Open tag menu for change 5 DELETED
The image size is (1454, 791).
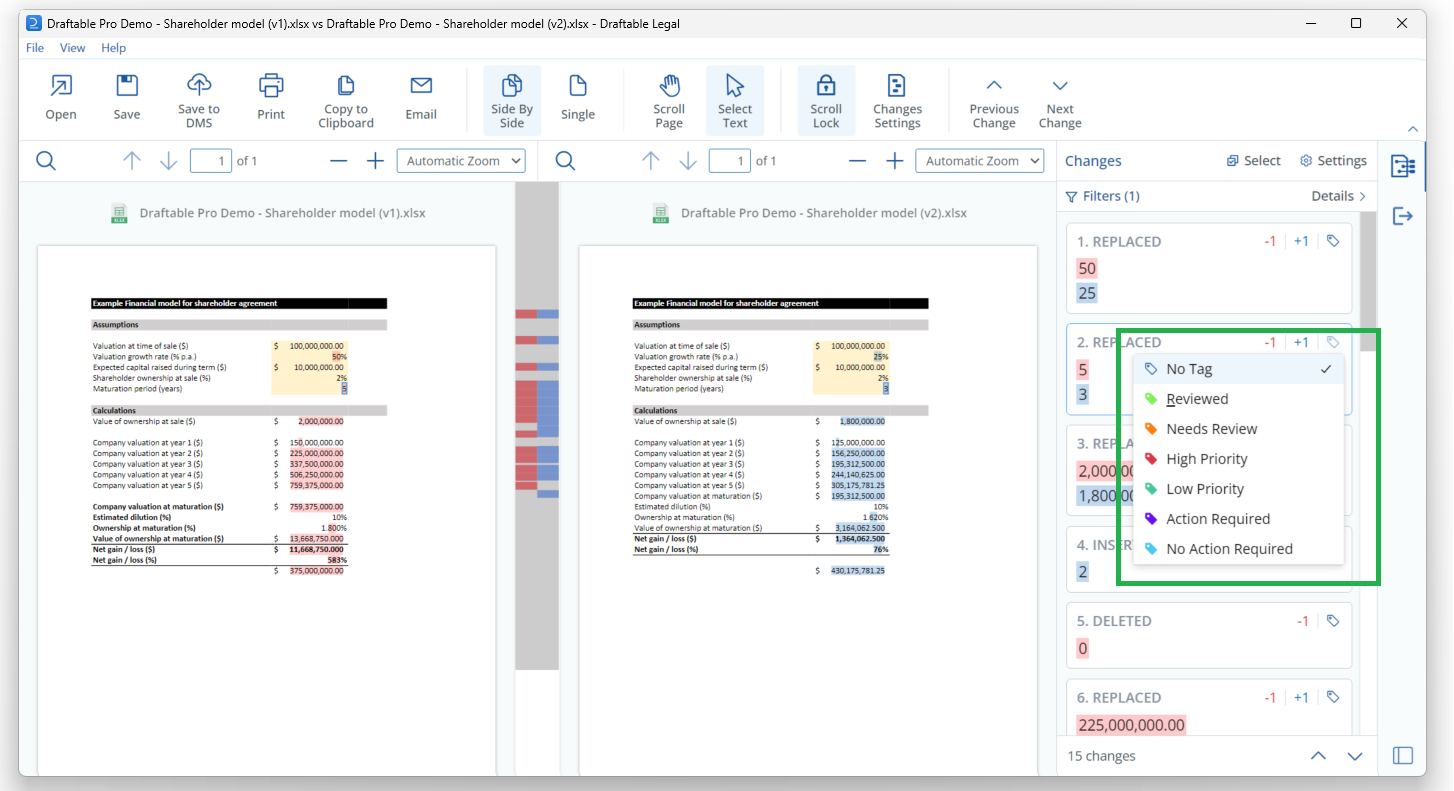1333,621
